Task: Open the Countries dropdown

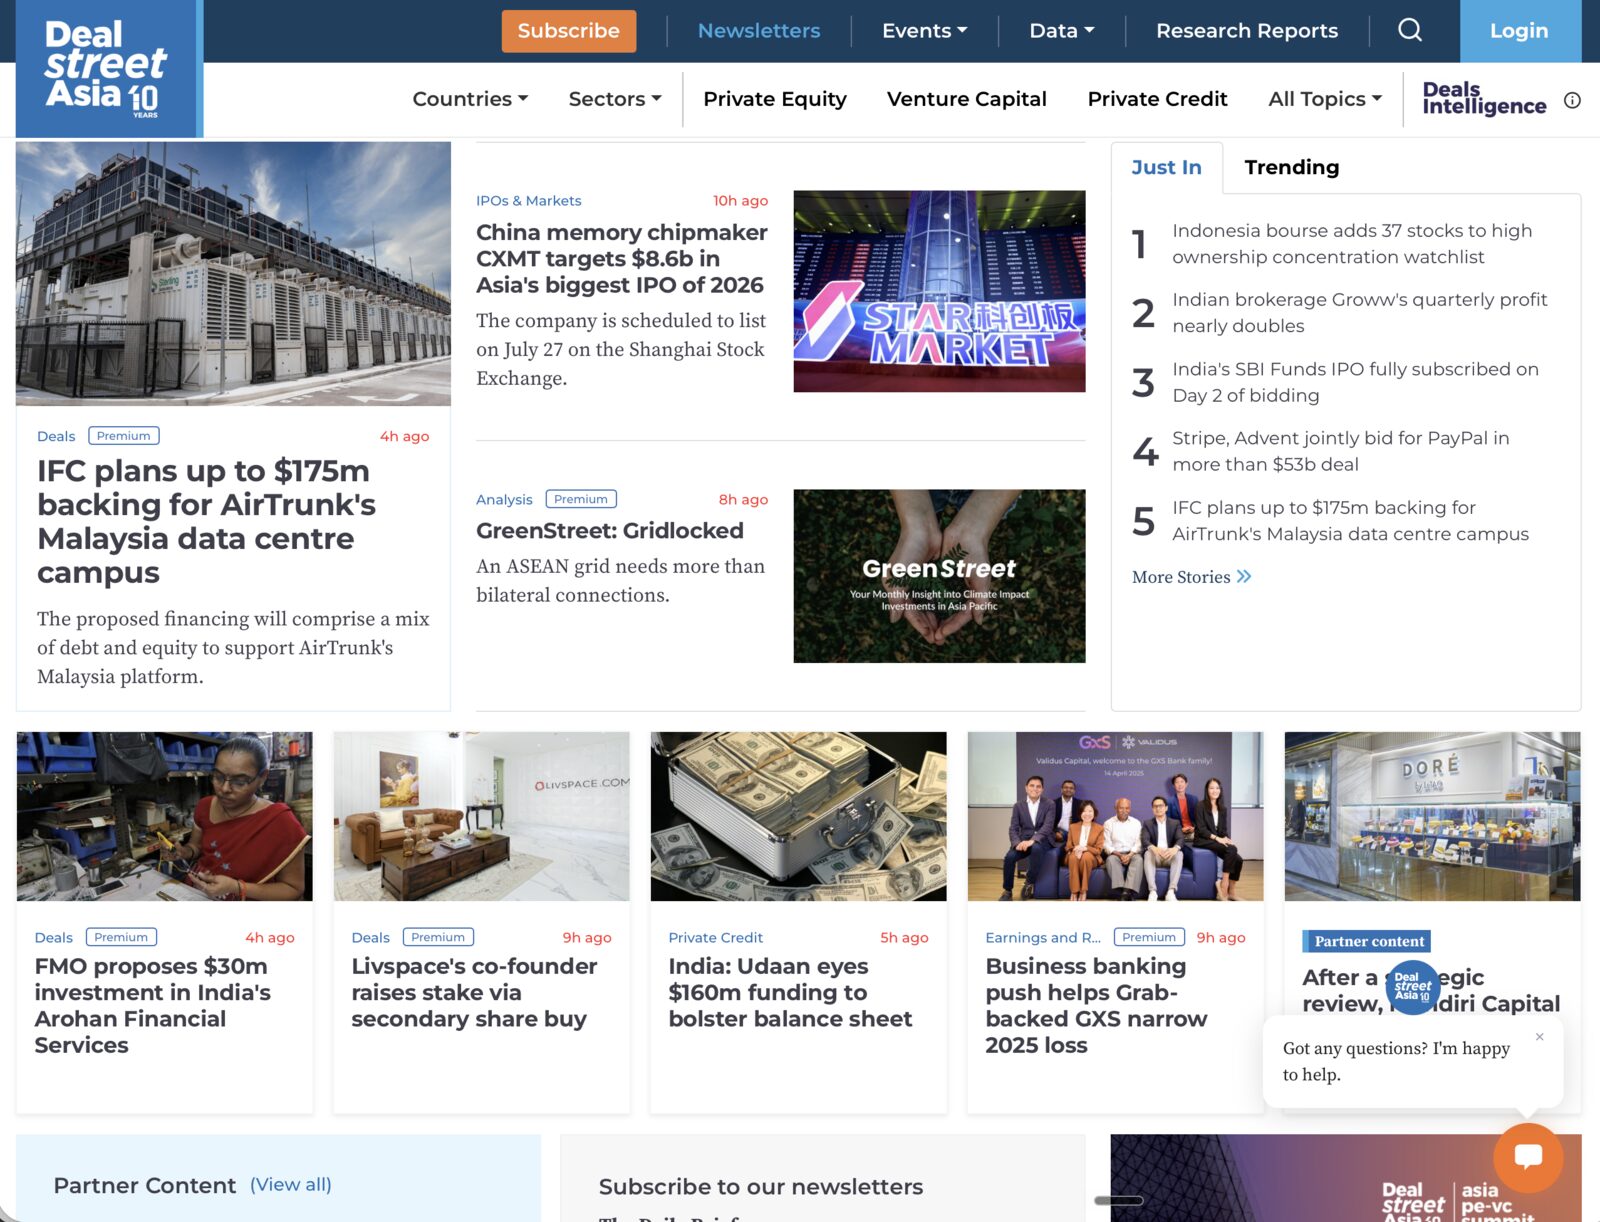Action: (x=470, y=99)
